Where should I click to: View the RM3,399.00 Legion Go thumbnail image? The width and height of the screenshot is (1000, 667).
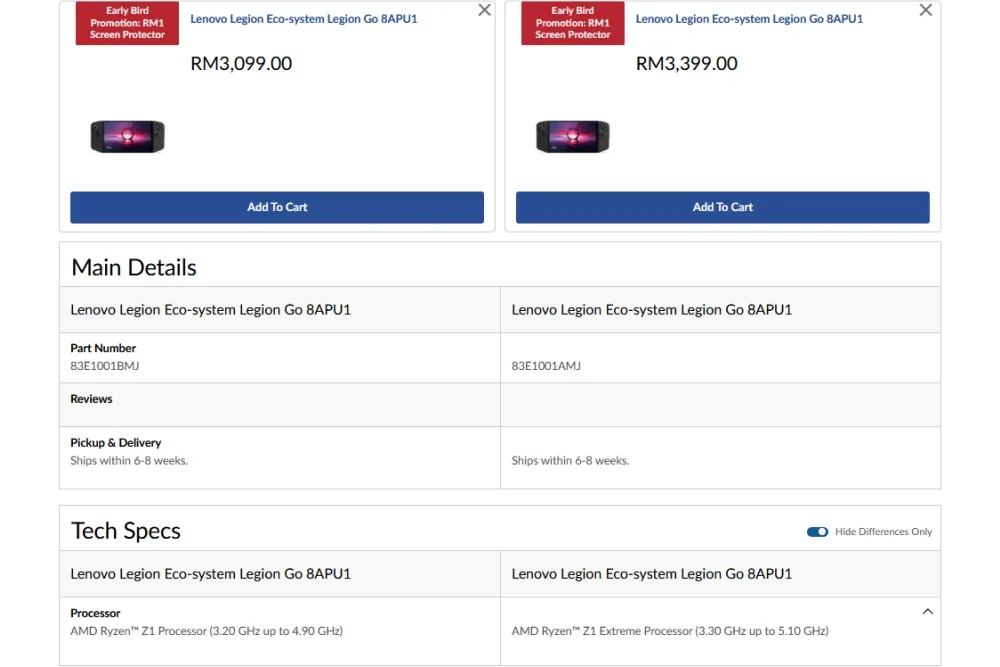tap(573, 136)
